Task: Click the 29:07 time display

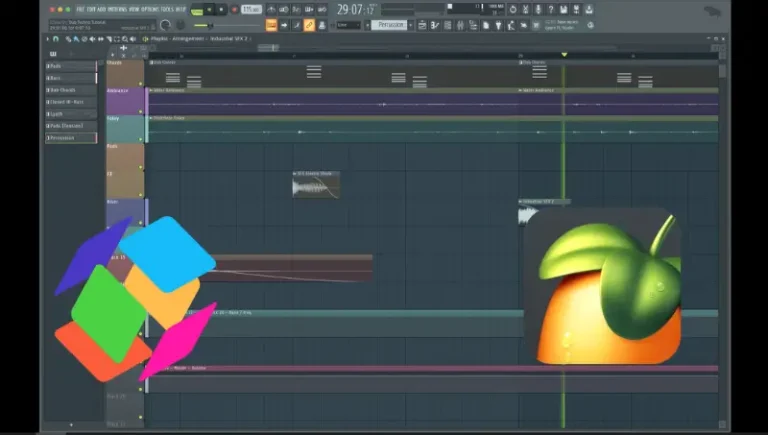Action: point(356,9)
